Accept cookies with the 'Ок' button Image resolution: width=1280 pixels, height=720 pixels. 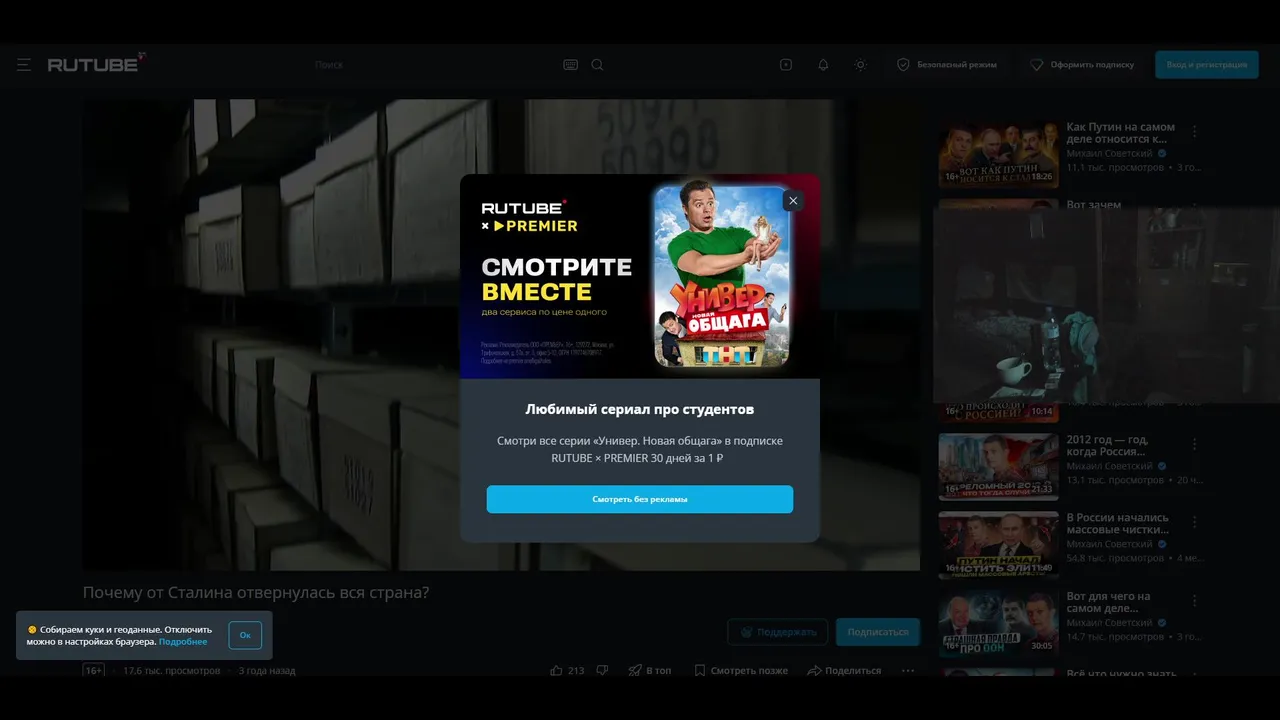click(245, 635)
